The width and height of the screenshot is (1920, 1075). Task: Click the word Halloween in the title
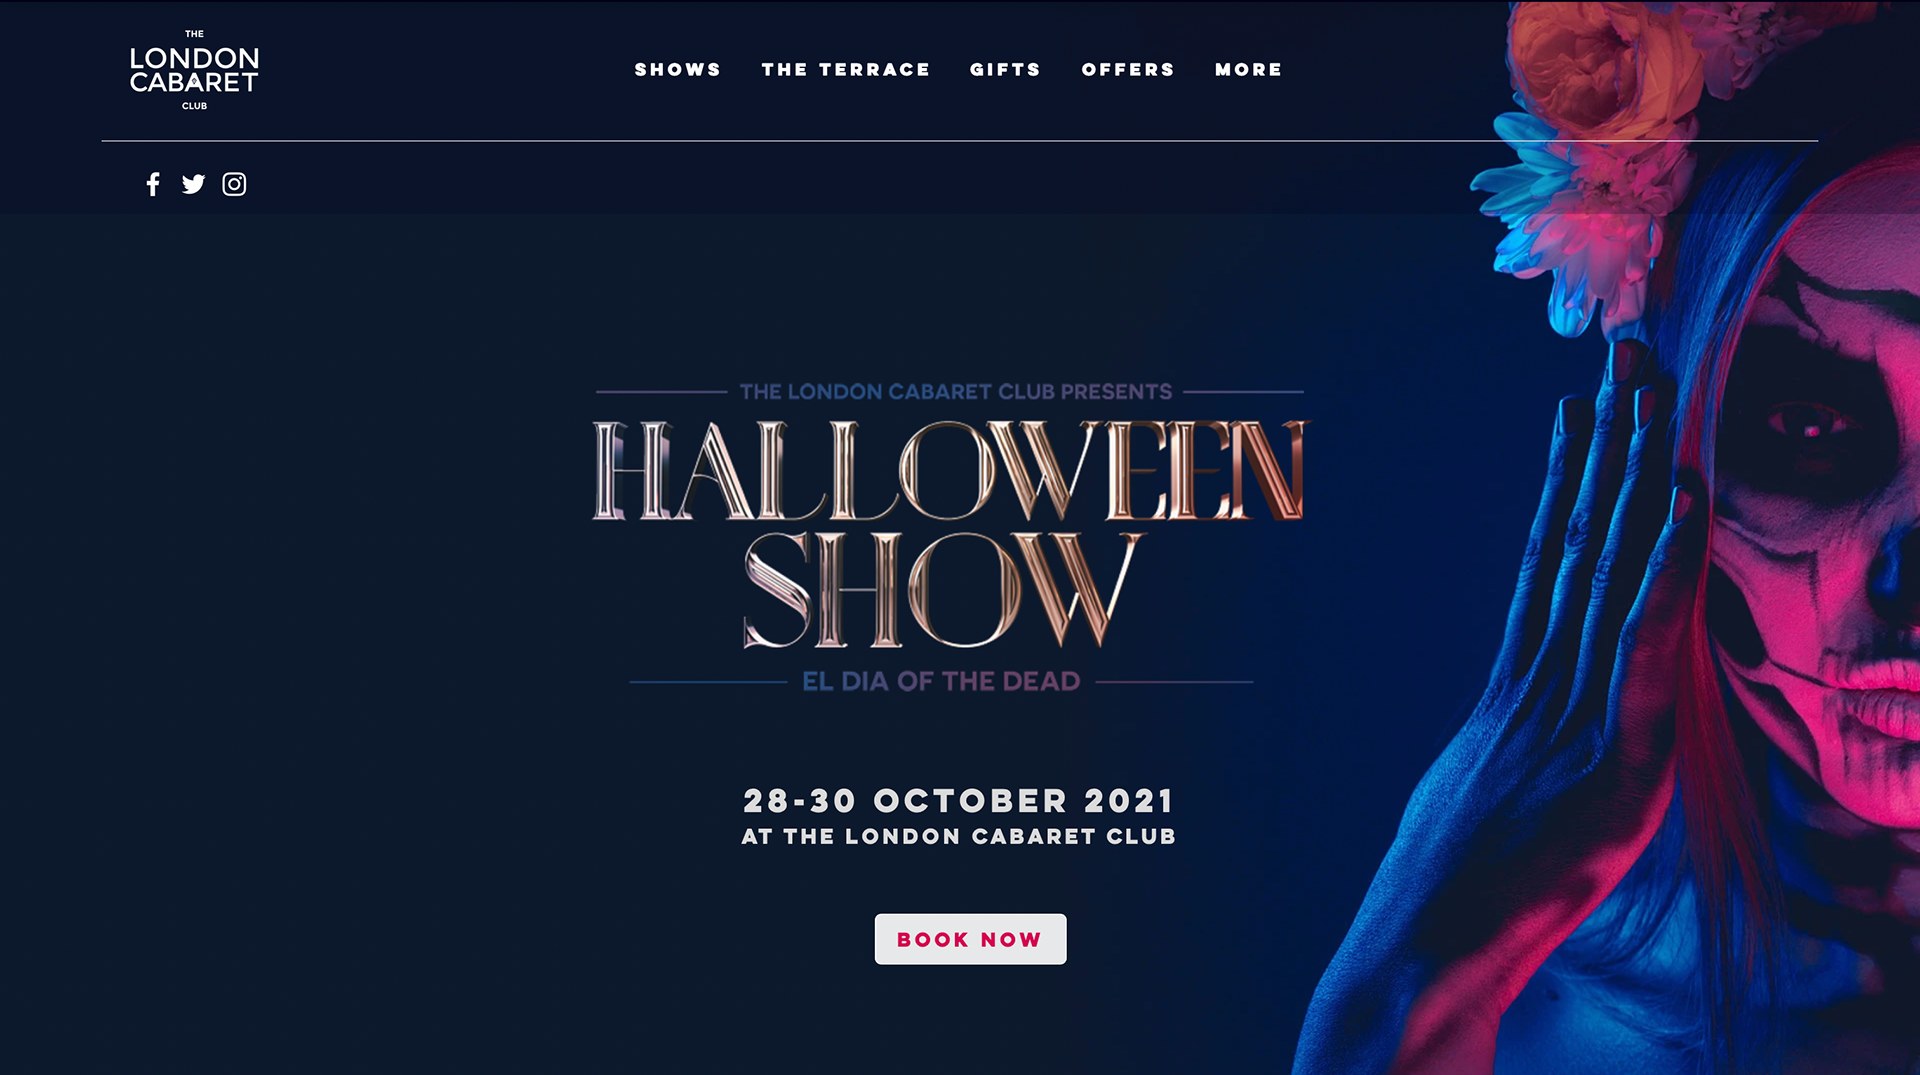[x=950, y=470]
